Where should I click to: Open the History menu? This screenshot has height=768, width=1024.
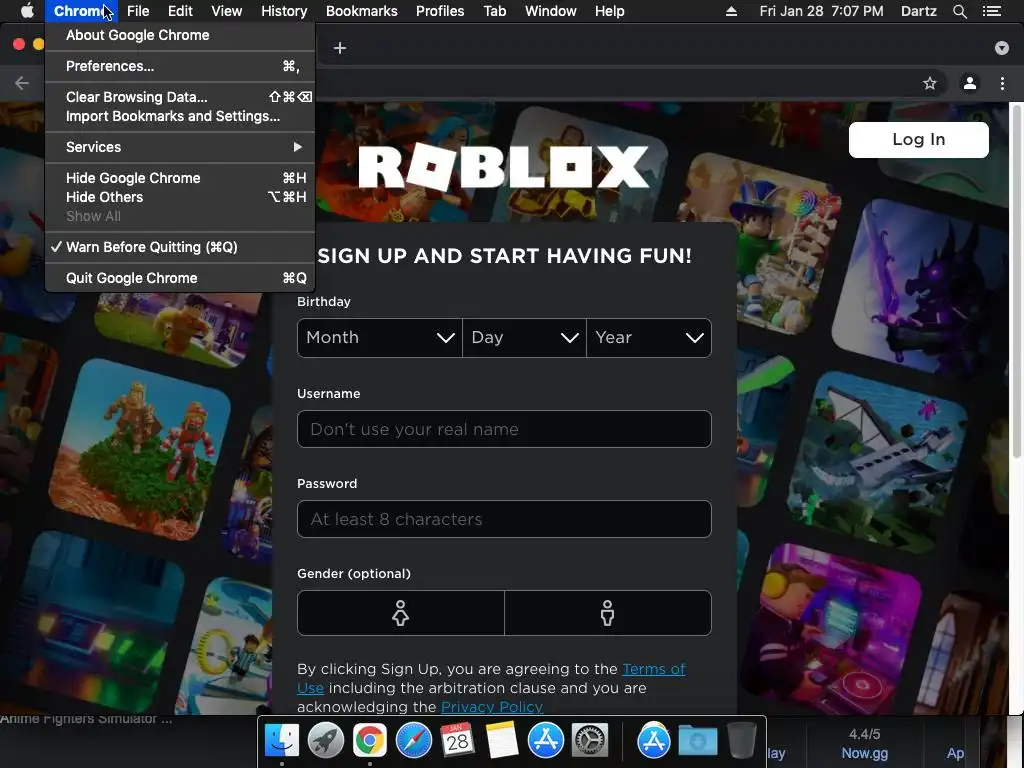(x=284, y=11)
